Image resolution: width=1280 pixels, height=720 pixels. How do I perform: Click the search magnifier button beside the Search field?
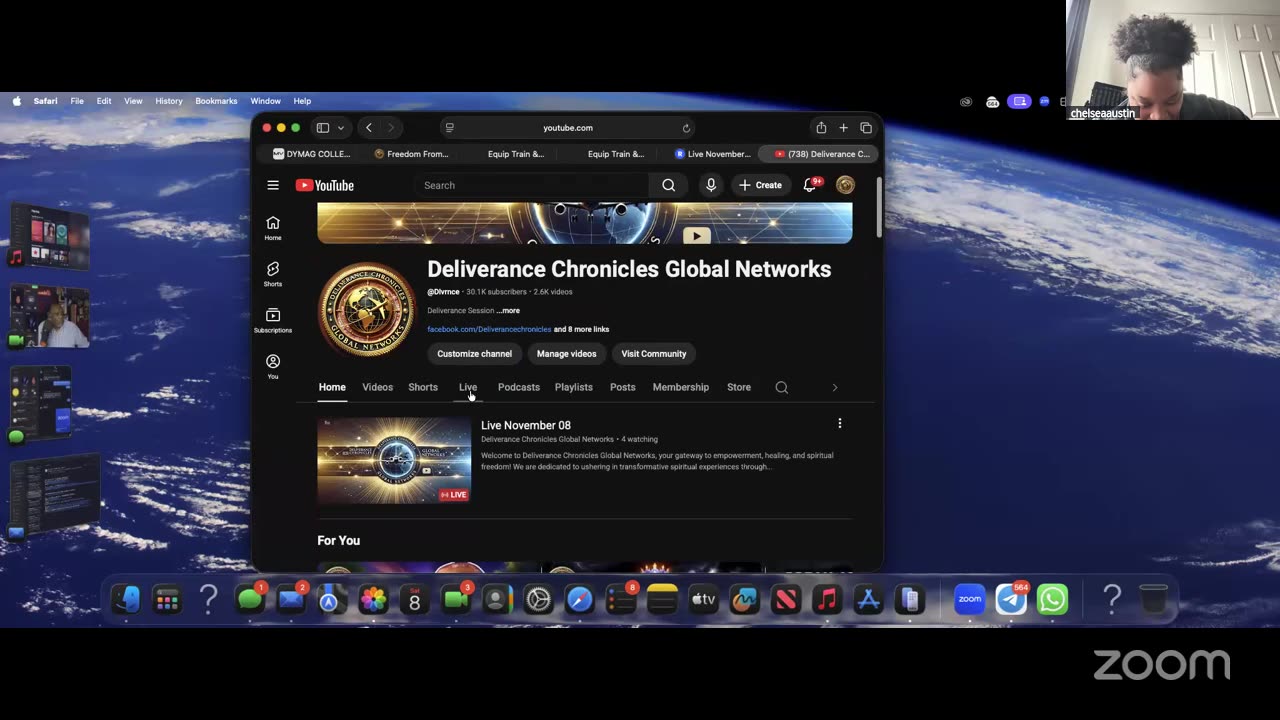pyautogui.click(x=668, y=185)
